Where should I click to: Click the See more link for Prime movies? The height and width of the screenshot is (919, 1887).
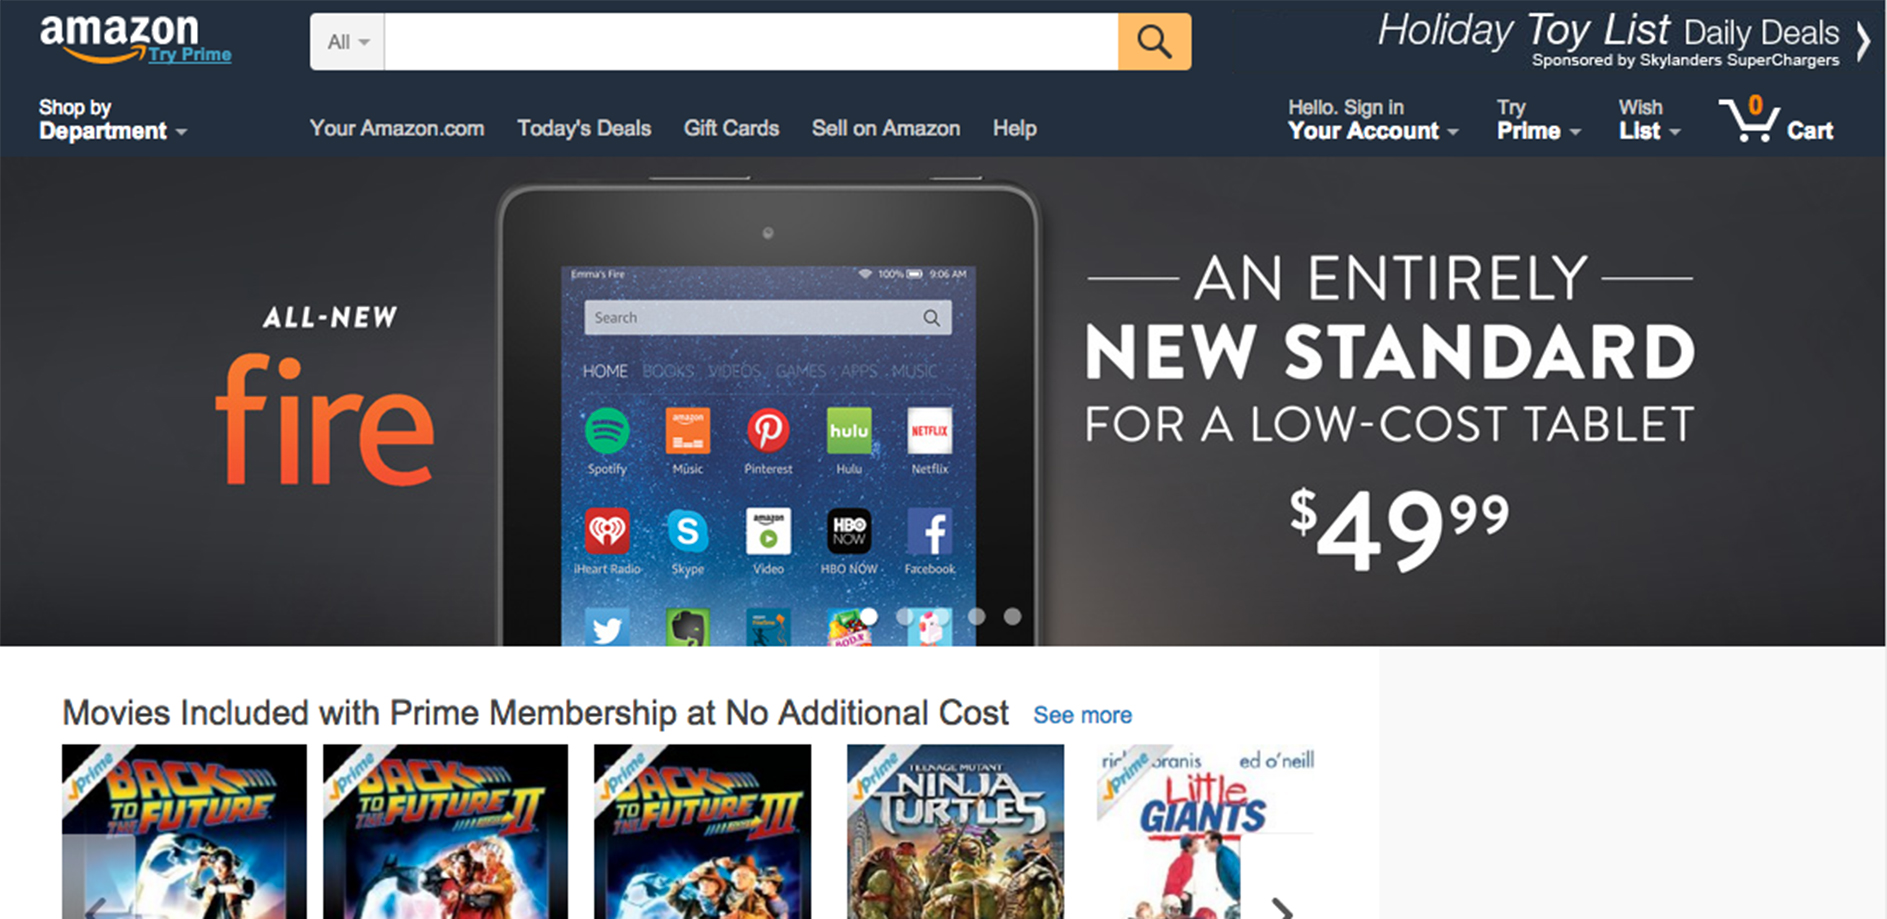(1082, 715)
